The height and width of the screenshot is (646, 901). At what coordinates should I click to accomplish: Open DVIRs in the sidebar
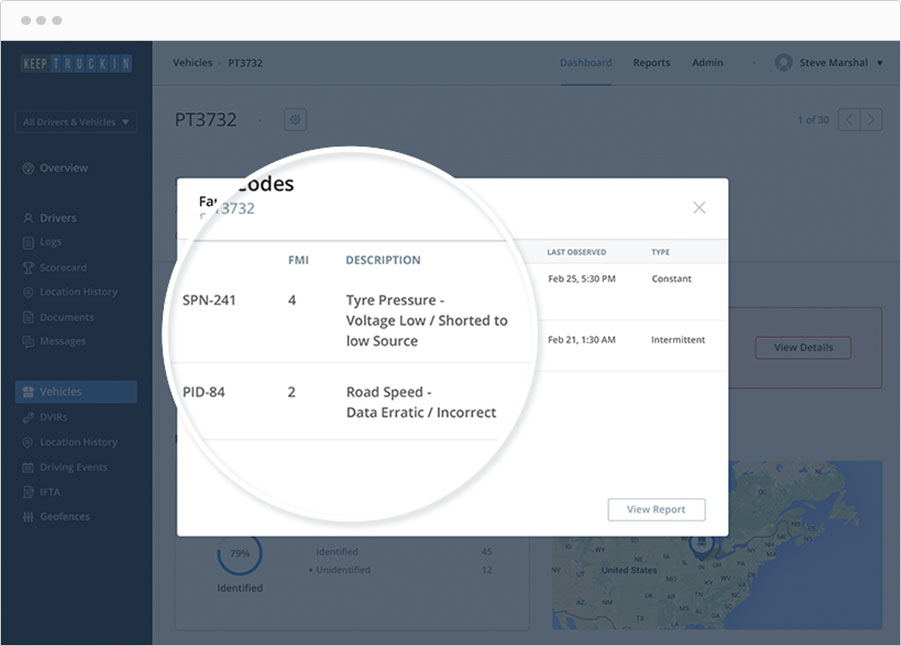click(x=53, y=417)
